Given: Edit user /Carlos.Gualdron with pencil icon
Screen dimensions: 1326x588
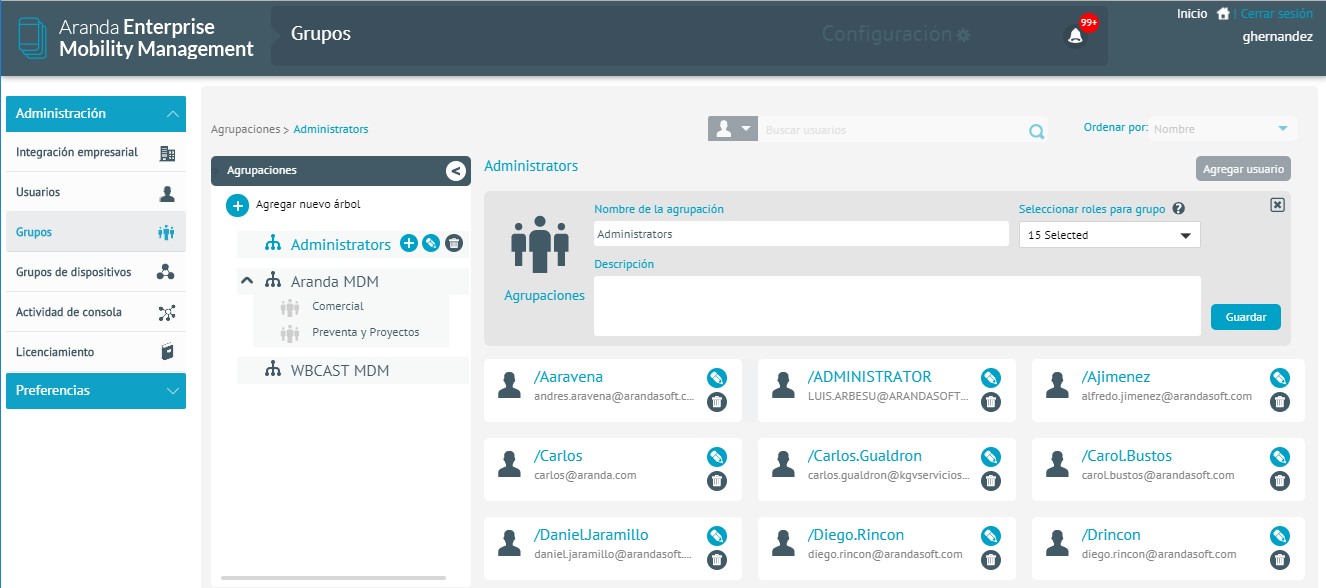Looking at the screenshot, I should click(991, 457).
